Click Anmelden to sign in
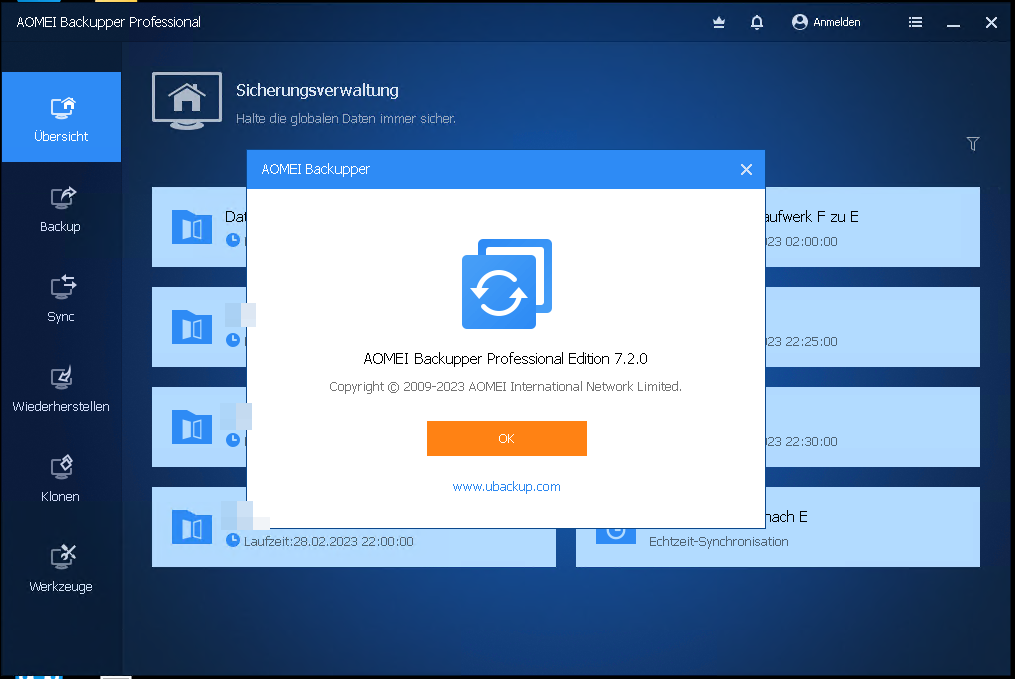Image resolution: width=1015 pixels, height=679 pixels. pyautogui.click(x=826, y=22)
